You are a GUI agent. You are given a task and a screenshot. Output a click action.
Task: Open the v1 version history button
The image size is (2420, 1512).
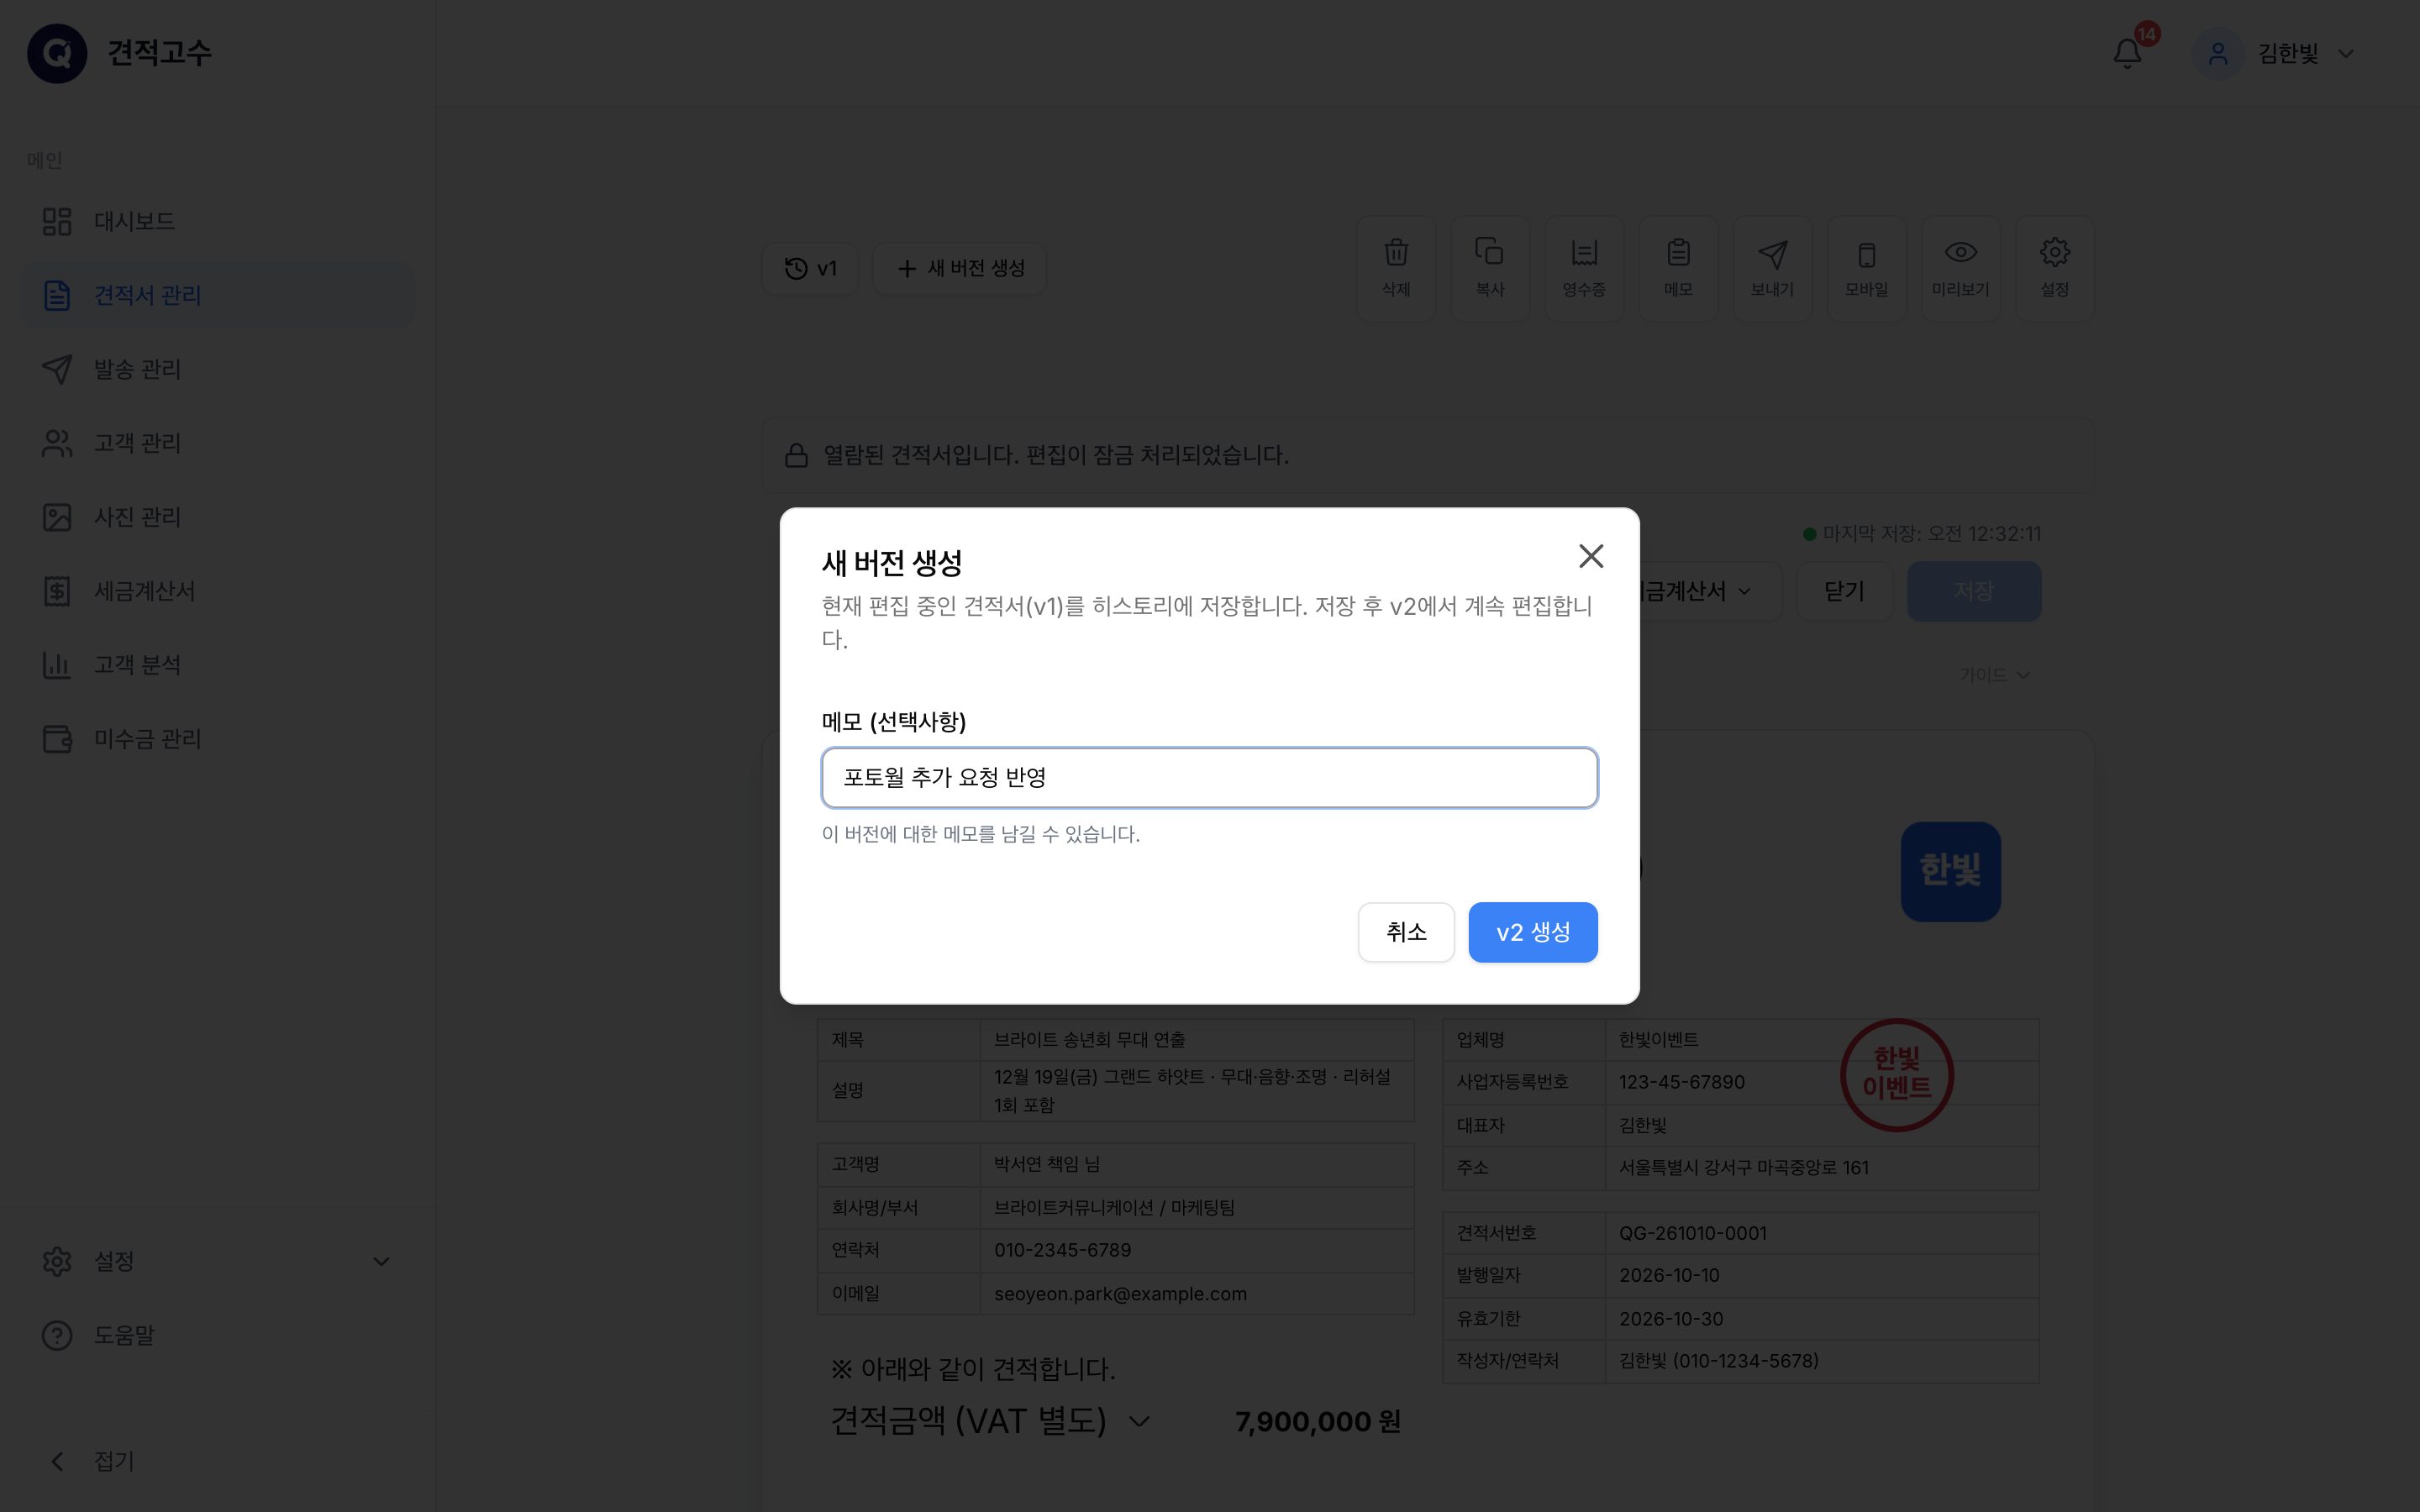coord(810,268)
